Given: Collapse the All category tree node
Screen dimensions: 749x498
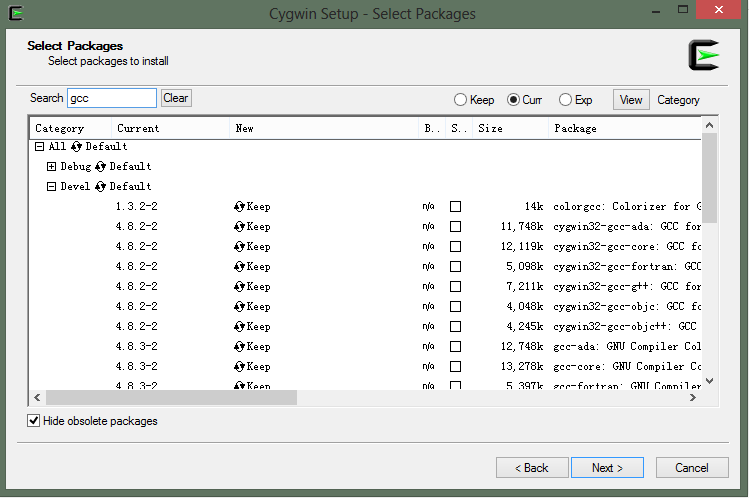Looking at the screenshot, I should coord(40,147).
